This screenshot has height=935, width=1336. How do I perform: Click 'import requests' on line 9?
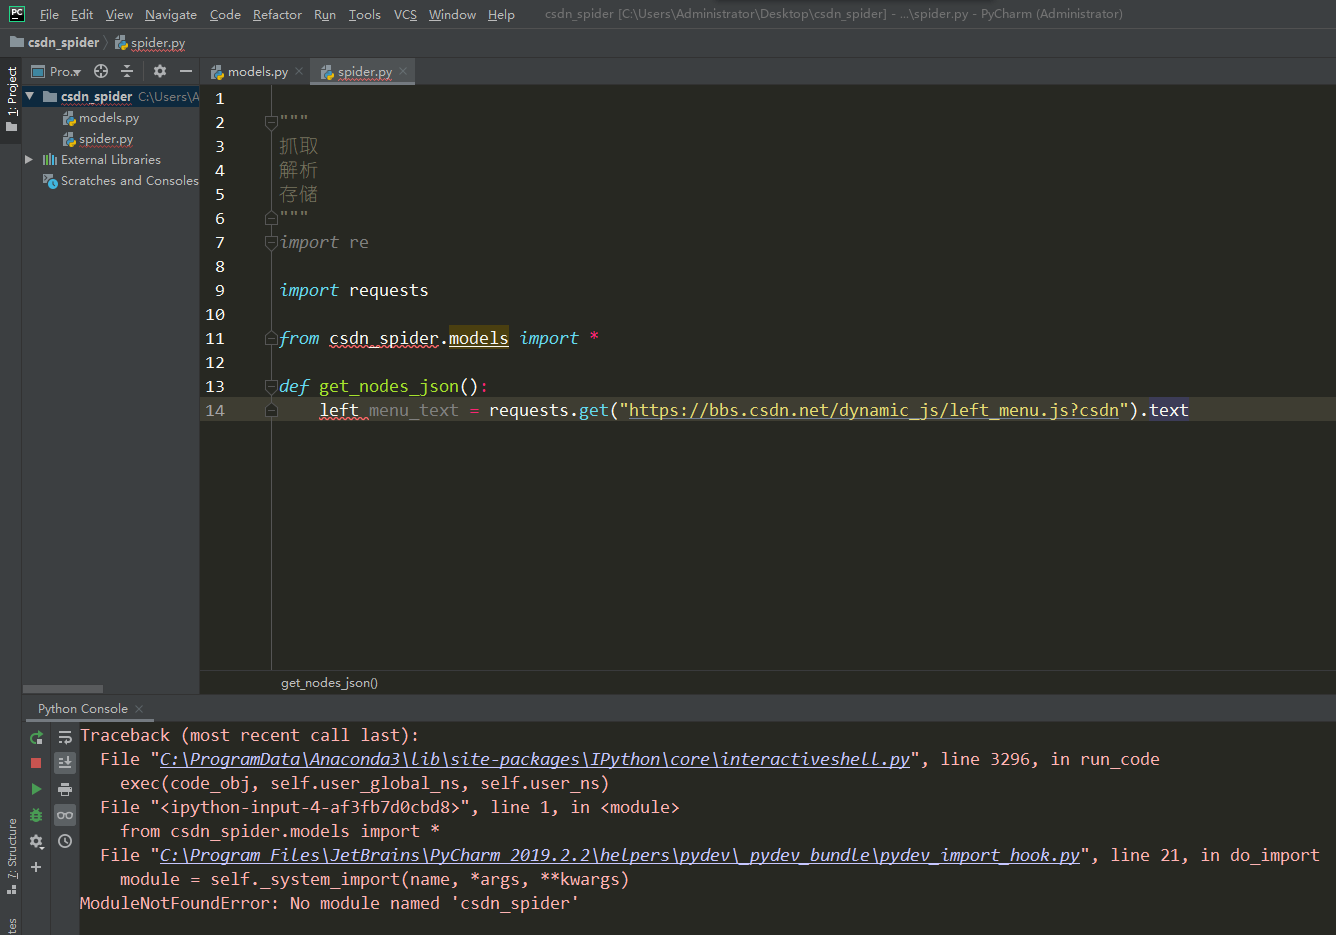(354, 290)
